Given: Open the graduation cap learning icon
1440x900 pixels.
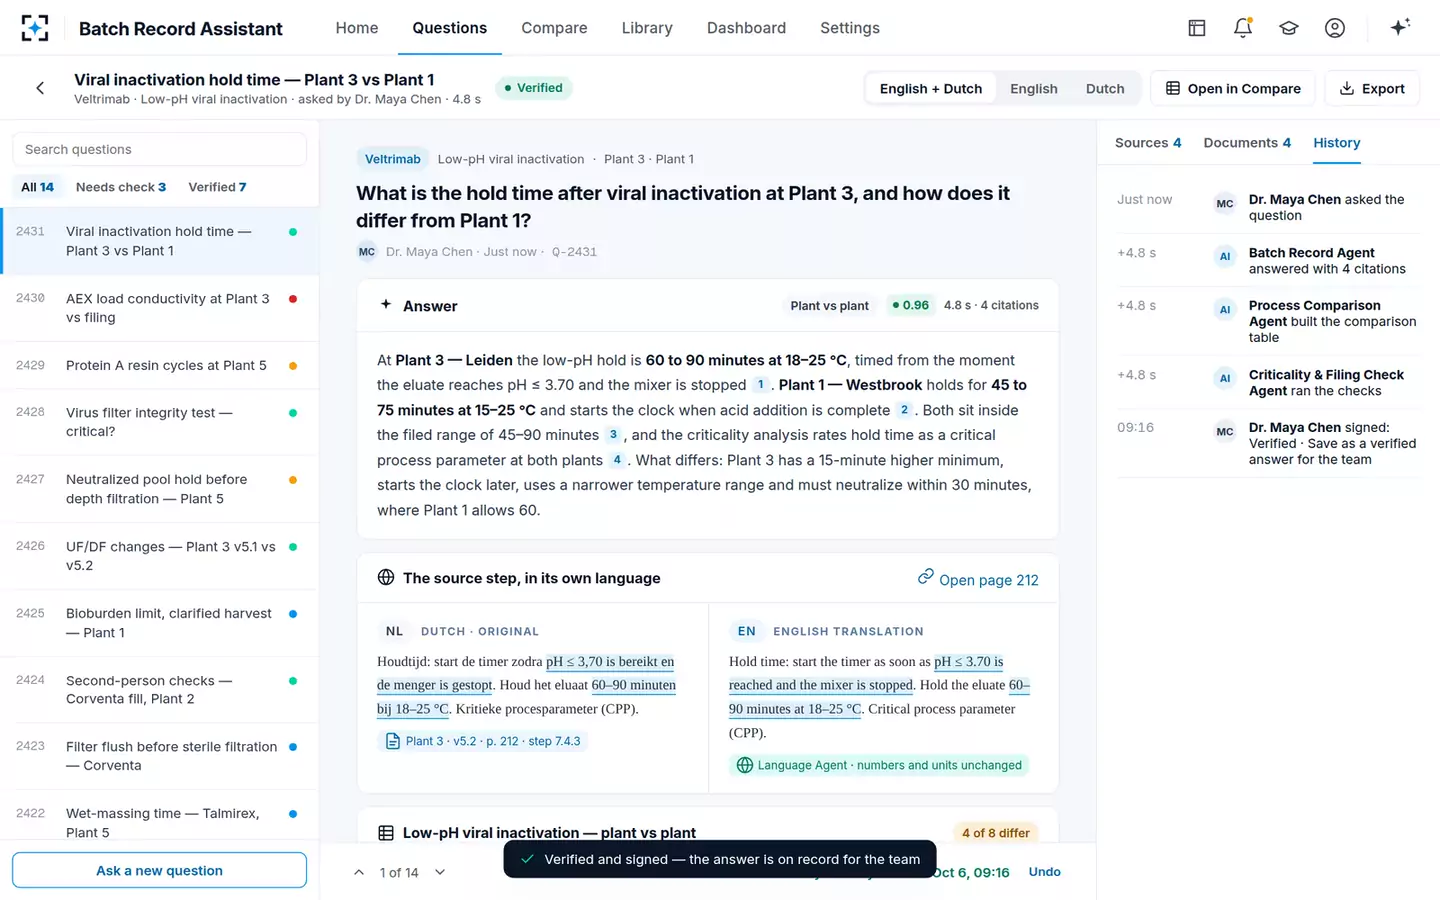Looking at the screenshot, I should (x=1289, y=28).
